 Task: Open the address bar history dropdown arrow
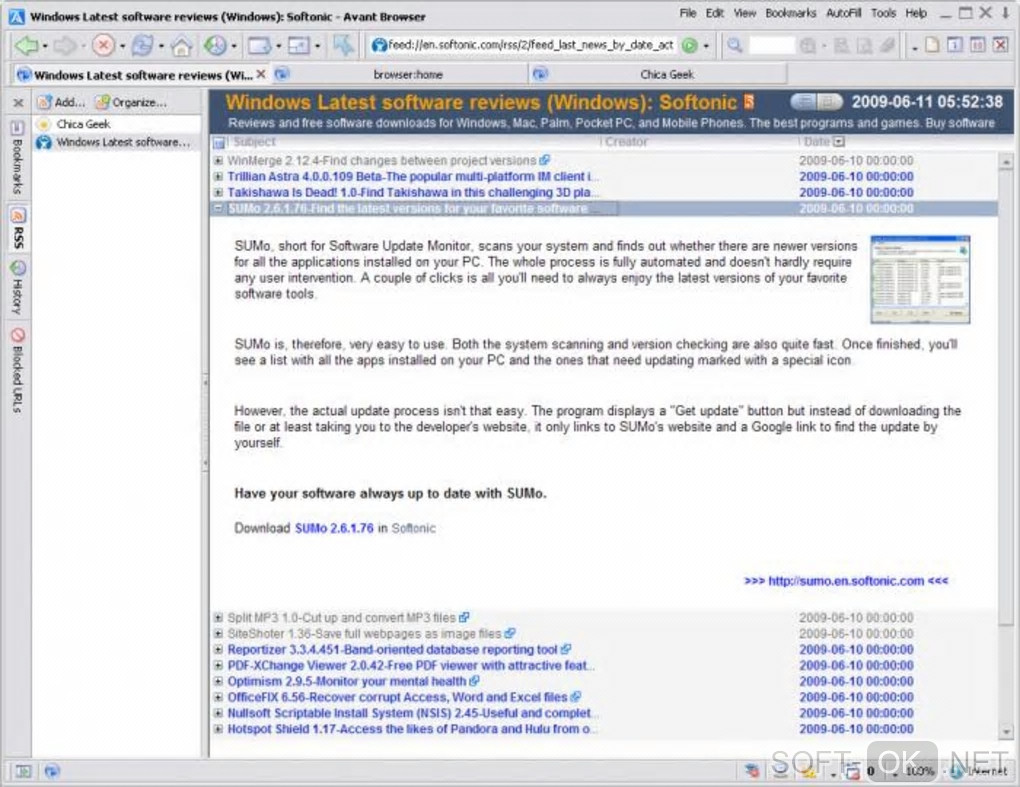point(706,46)
